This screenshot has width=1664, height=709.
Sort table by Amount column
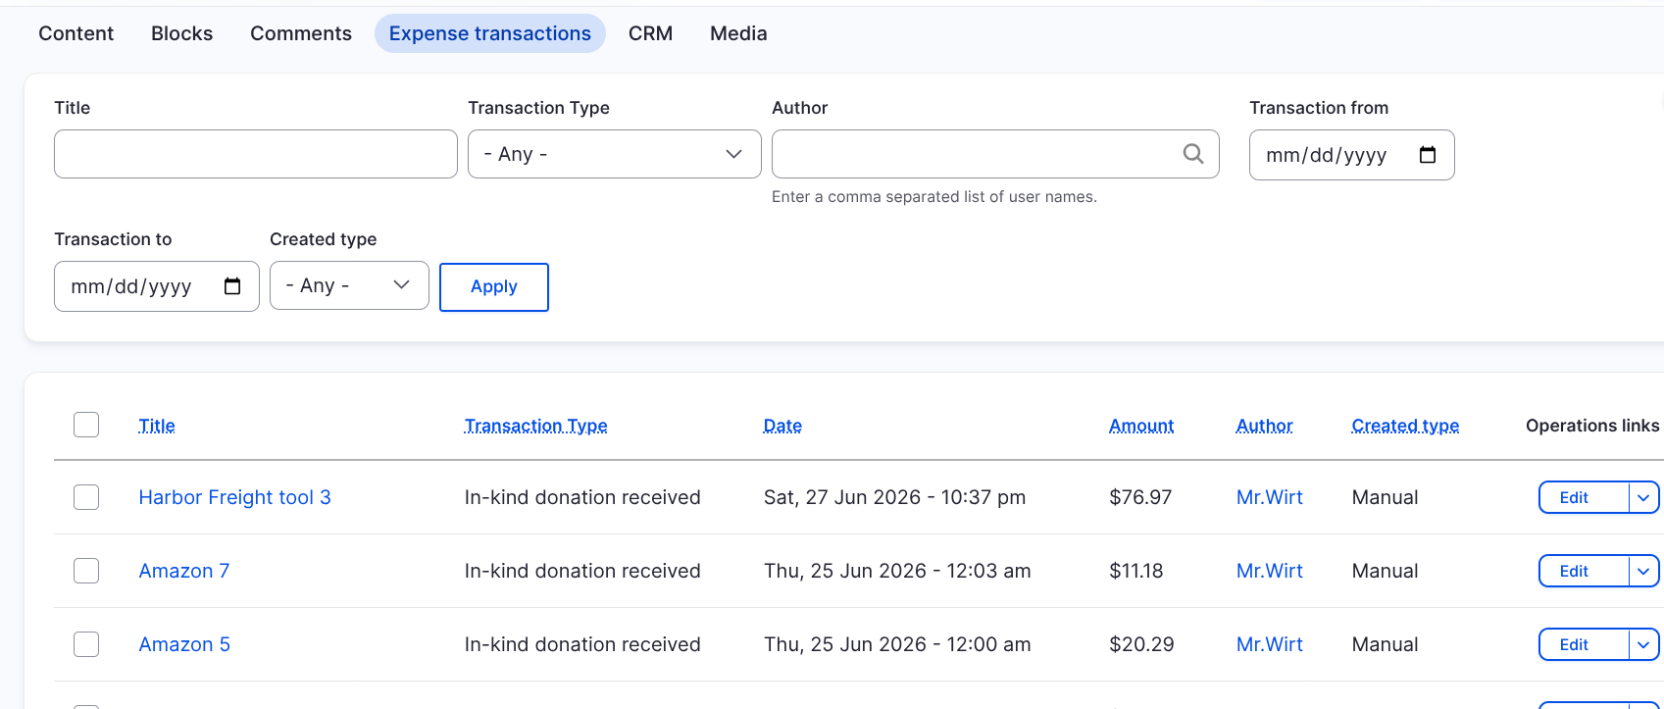(1141, 426)
